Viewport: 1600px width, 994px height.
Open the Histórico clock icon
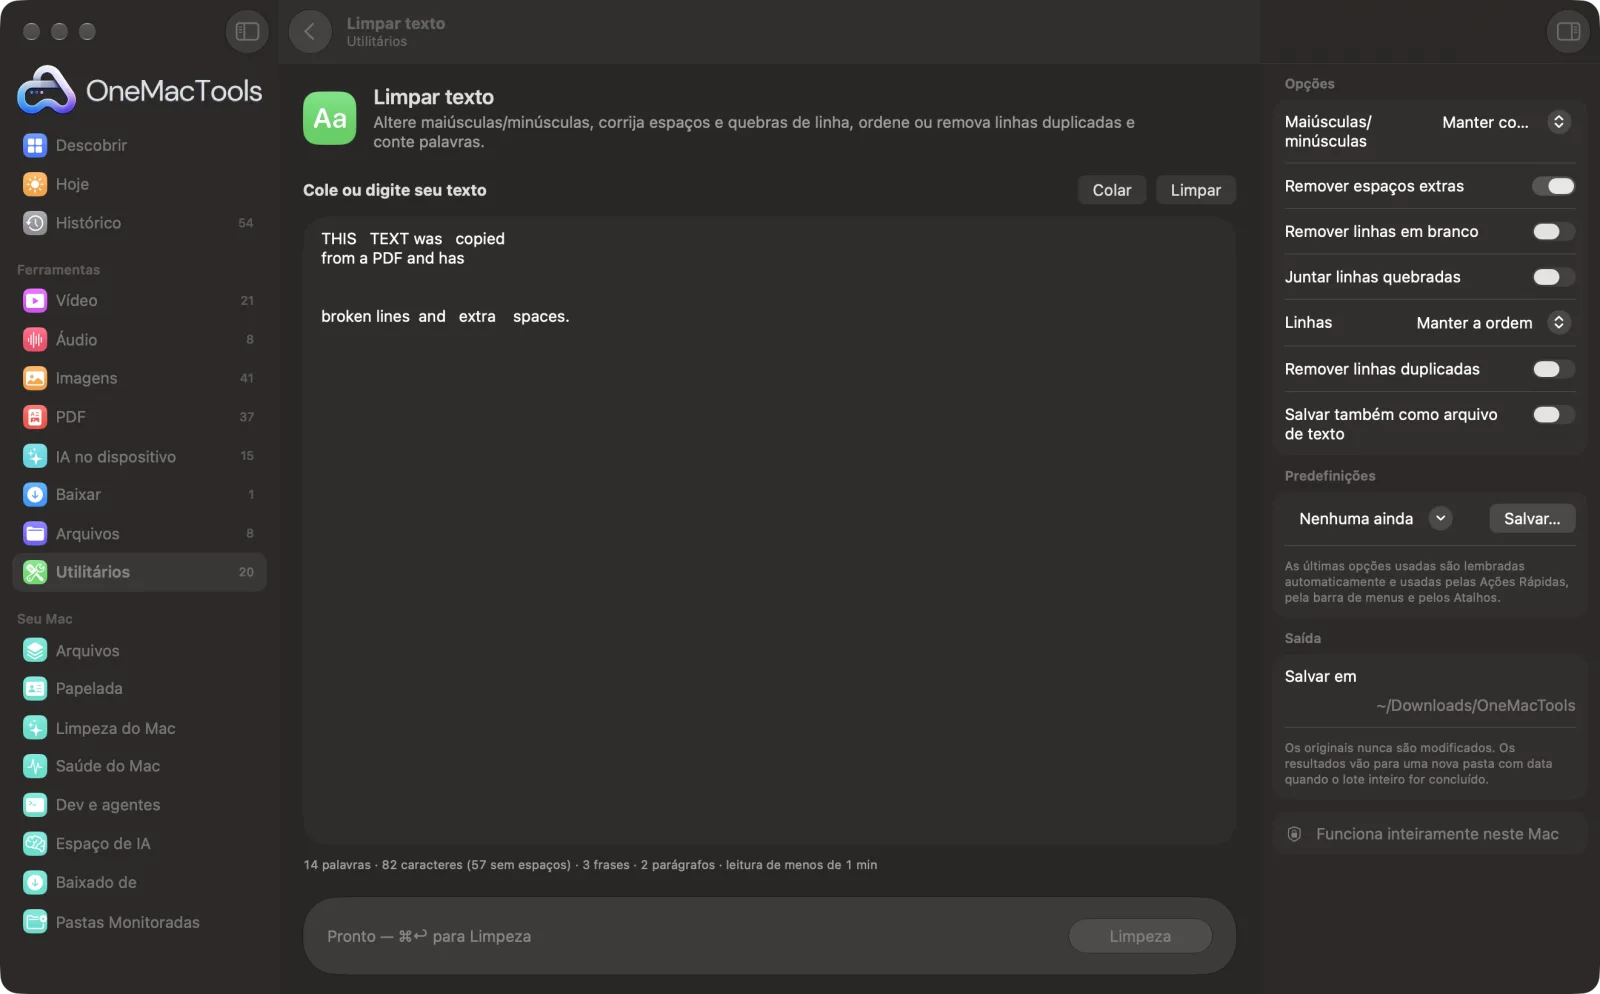point(35,223)
